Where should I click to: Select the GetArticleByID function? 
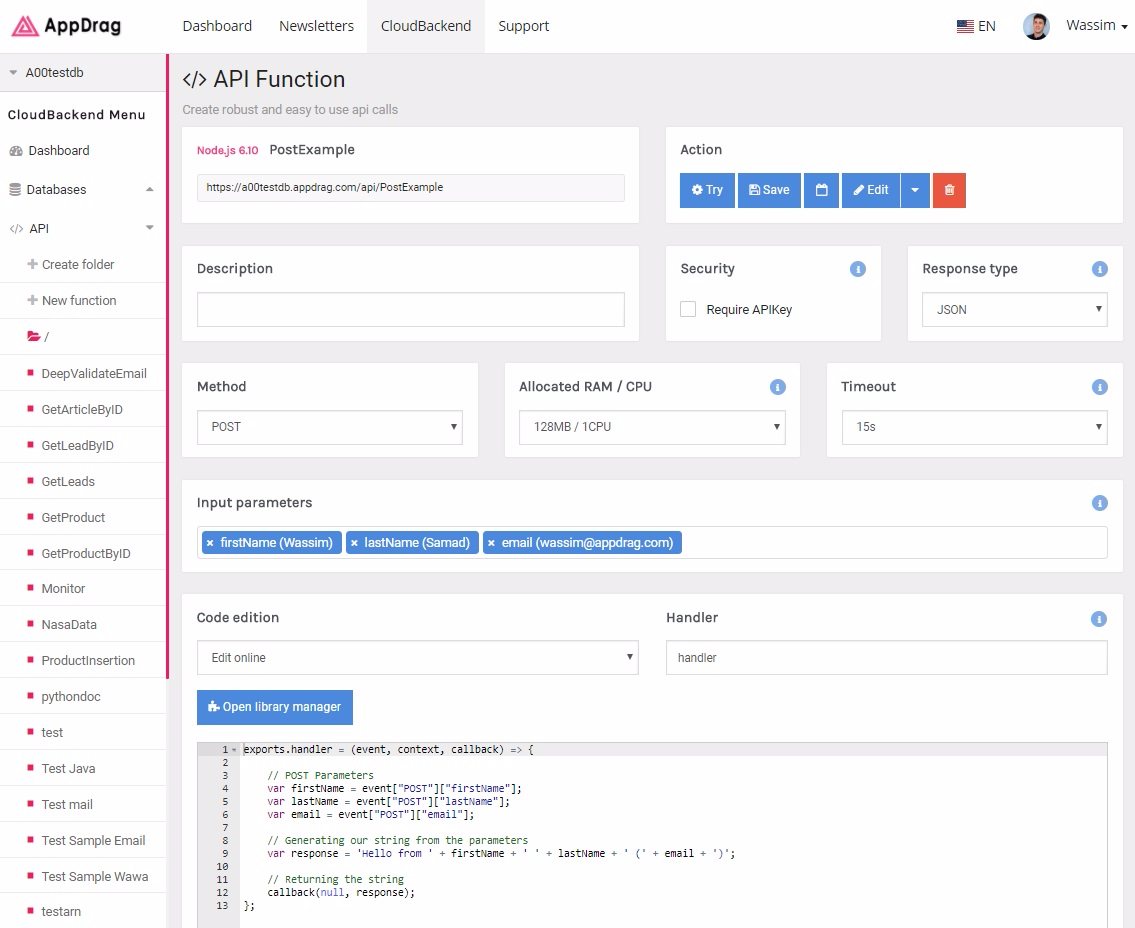pos(83,410)
